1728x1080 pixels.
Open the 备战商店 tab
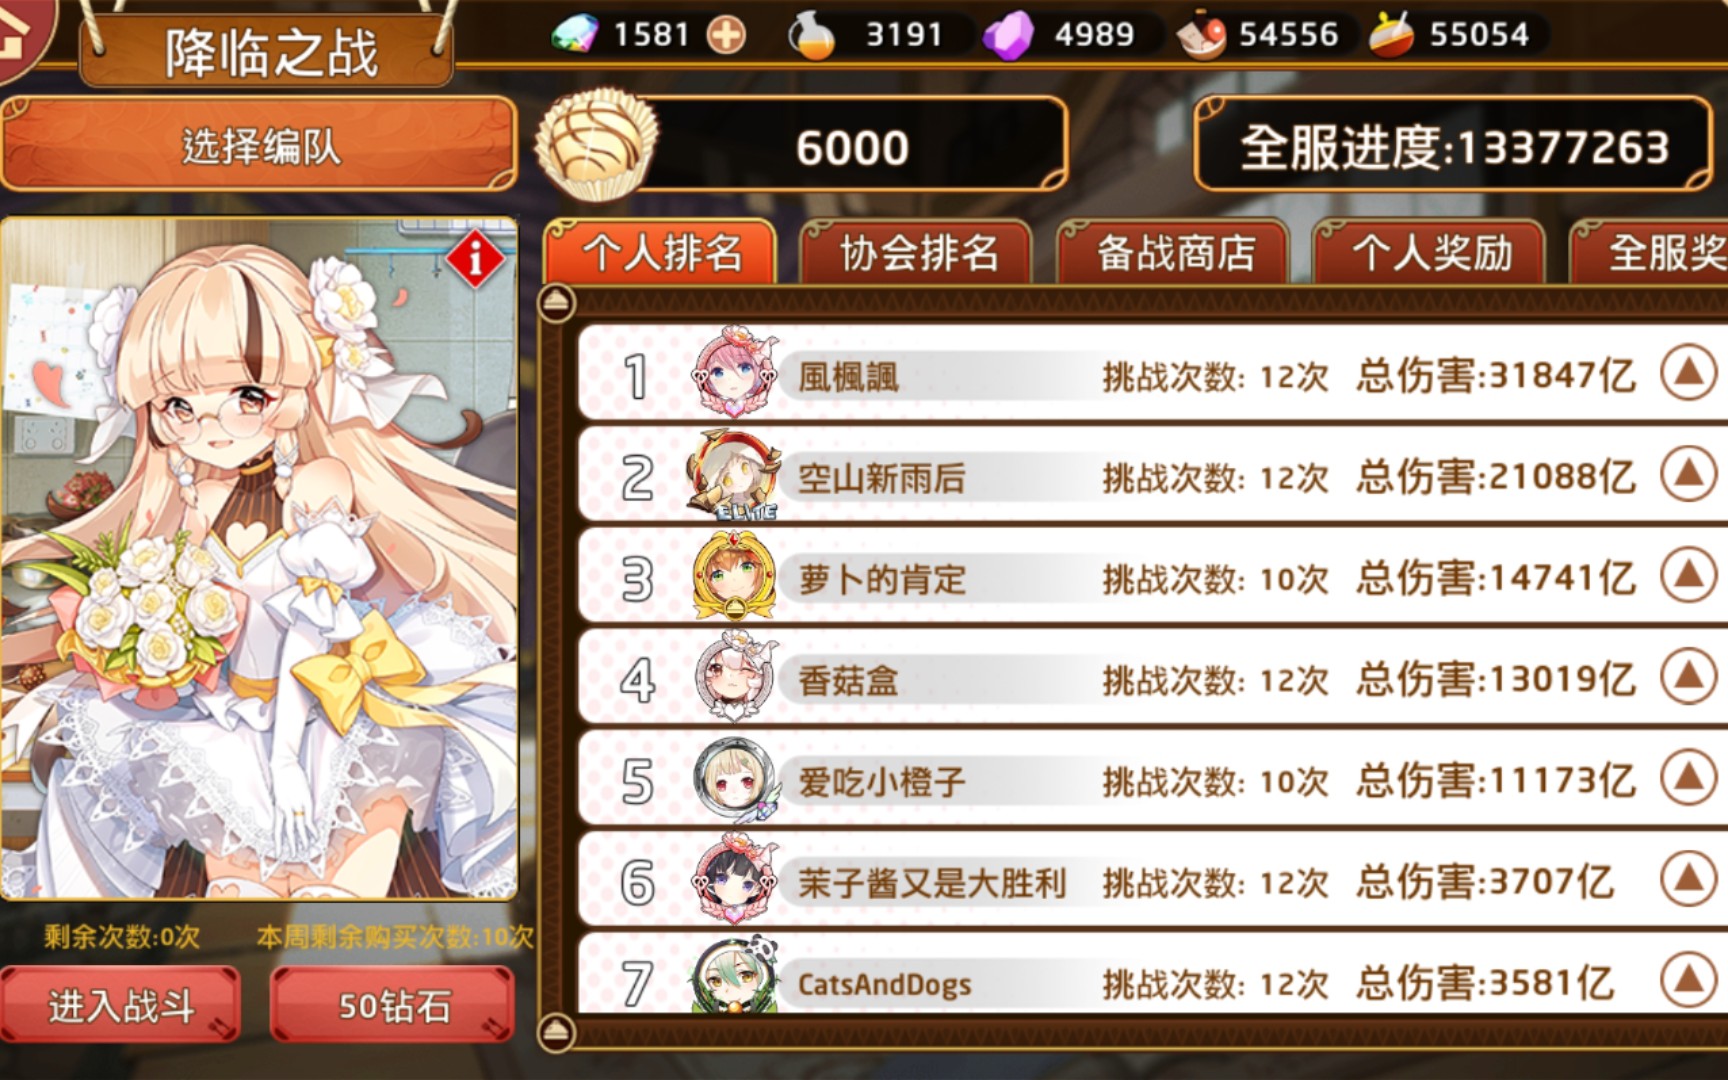(1174, 252)
